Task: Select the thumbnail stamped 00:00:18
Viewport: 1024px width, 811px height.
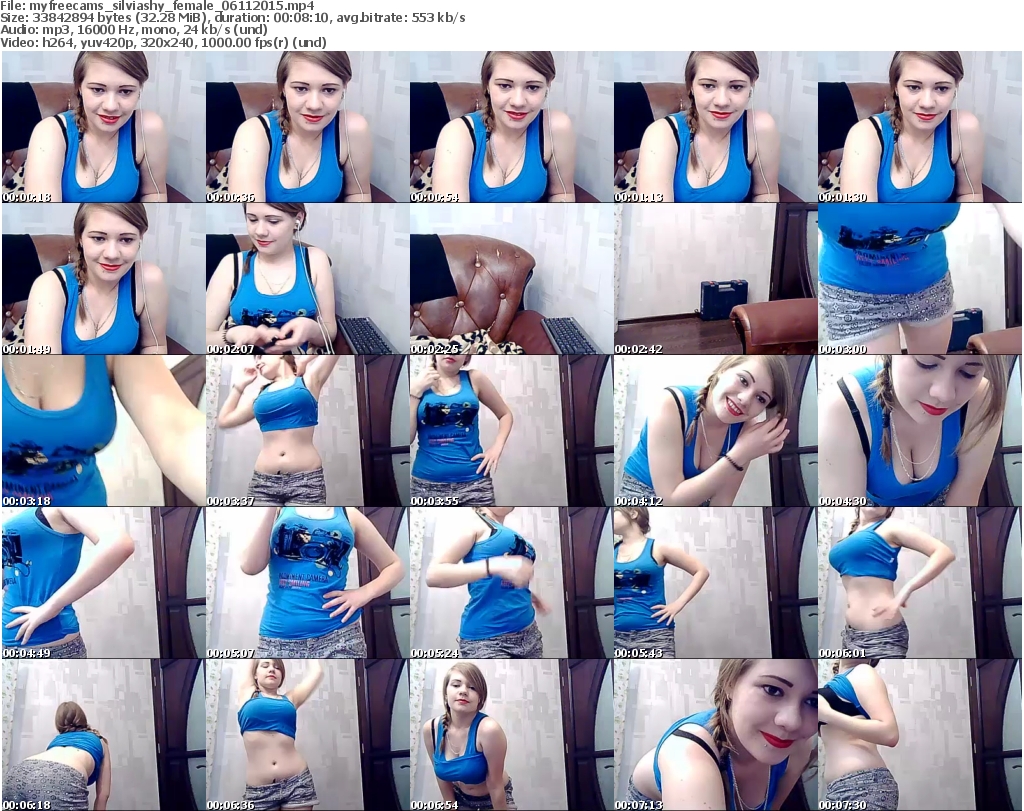Action: (x=103, y=127)
